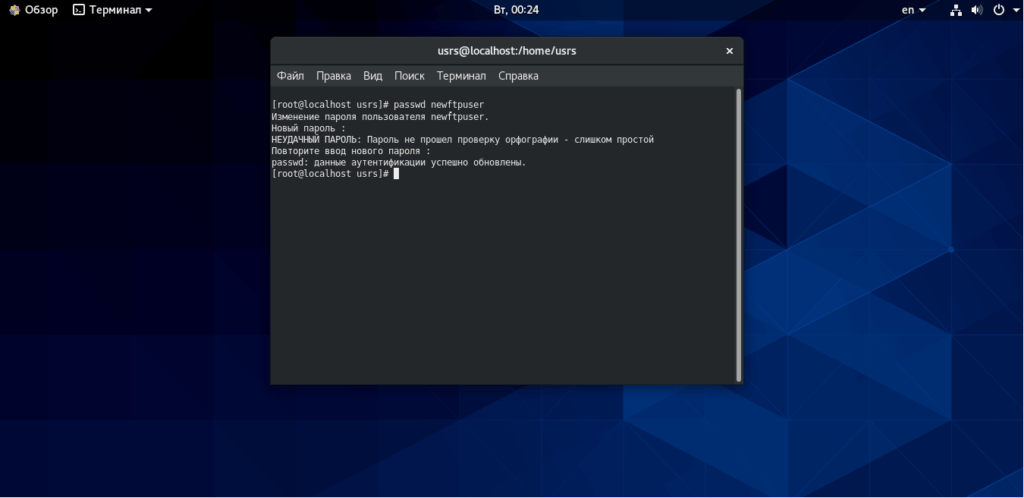Open the Правка menu

pos(333,76)
